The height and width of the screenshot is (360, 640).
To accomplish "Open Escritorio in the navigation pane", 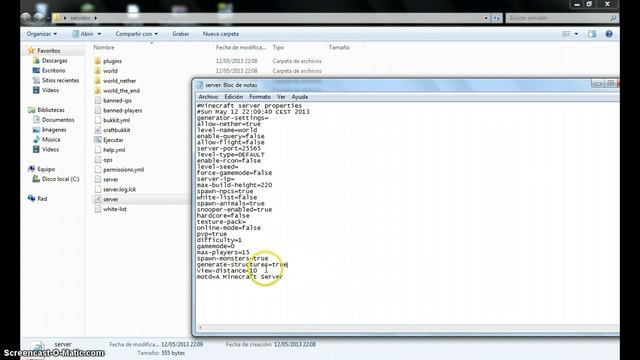I will pyautogui.click(x=53, y=70).
